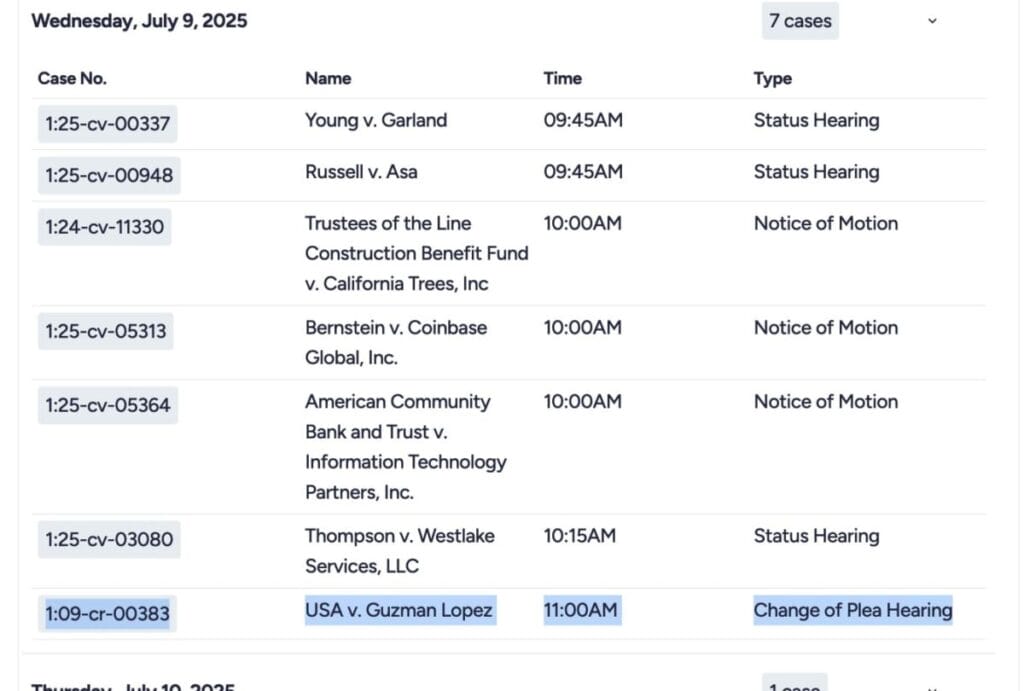
Task: Click the "Change of Plea Hearing" type
Action: tap(852, 610)
